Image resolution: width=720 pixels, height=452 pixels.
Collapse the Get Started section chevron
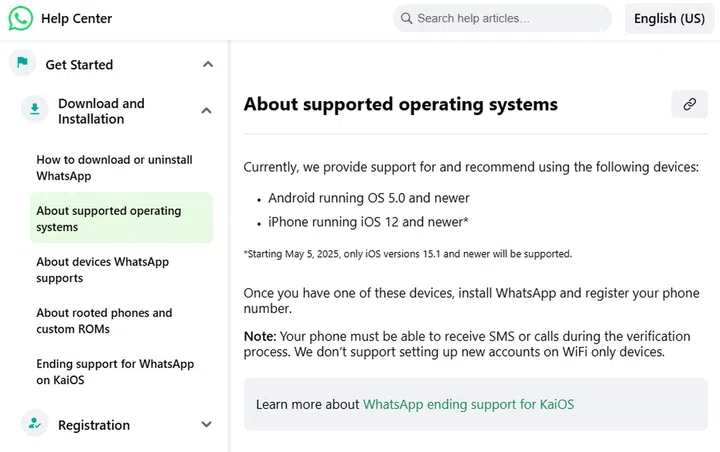[x=207, y=65]
